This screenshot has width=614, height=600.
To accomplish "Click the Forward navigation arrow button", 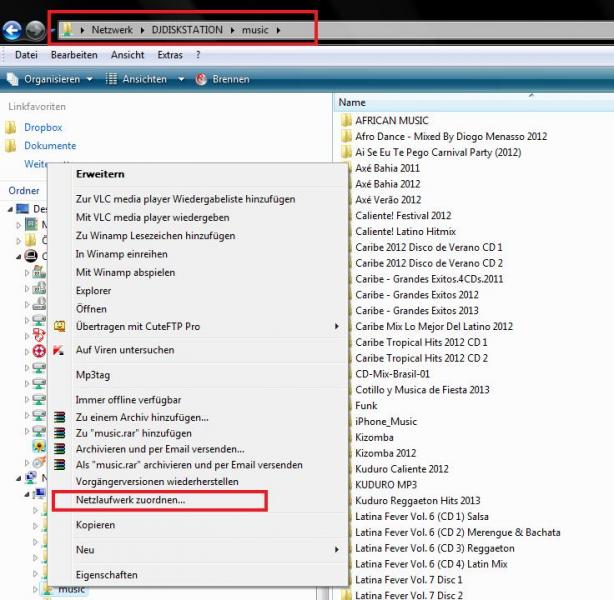I will click(36, 30).
